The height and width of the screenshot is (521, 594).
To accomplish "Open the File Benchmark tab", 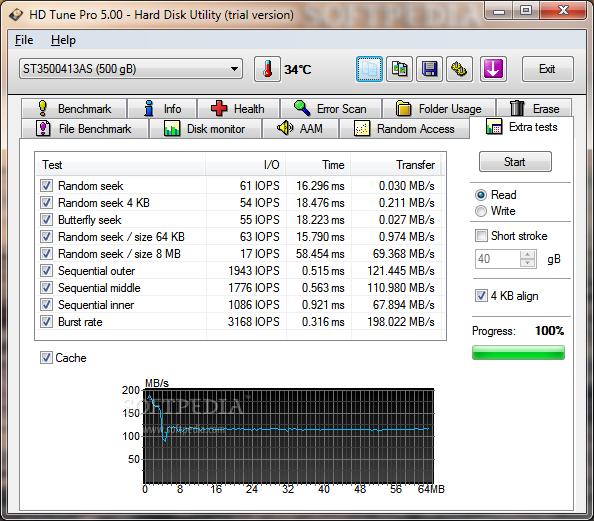I will pos(84,129).
